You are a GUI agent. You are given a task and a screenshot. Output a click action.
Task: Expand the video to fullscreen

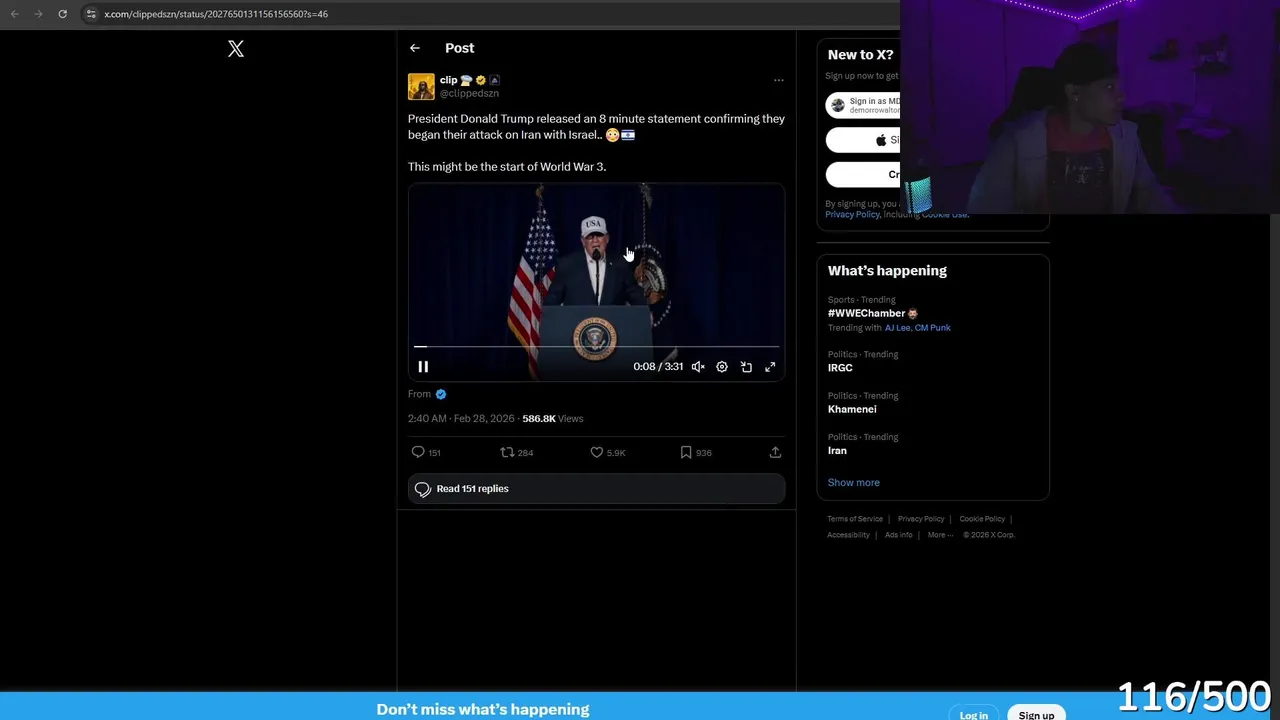click(x=770, y=367)
